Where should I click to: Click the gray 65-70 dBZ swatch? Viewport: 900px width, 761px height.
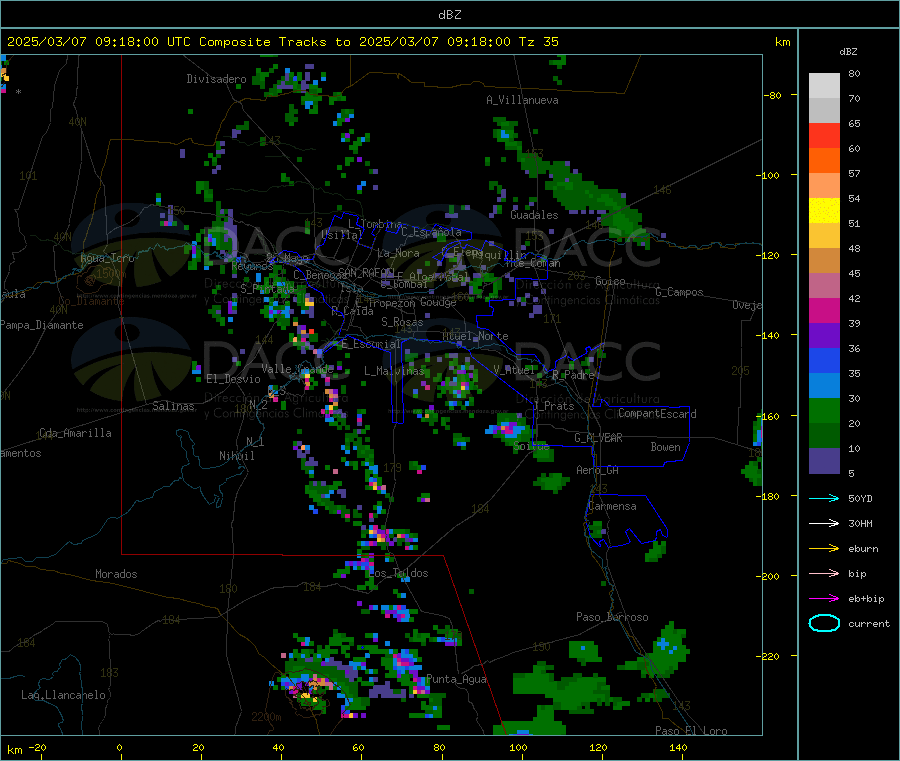(x=824, y=111)
